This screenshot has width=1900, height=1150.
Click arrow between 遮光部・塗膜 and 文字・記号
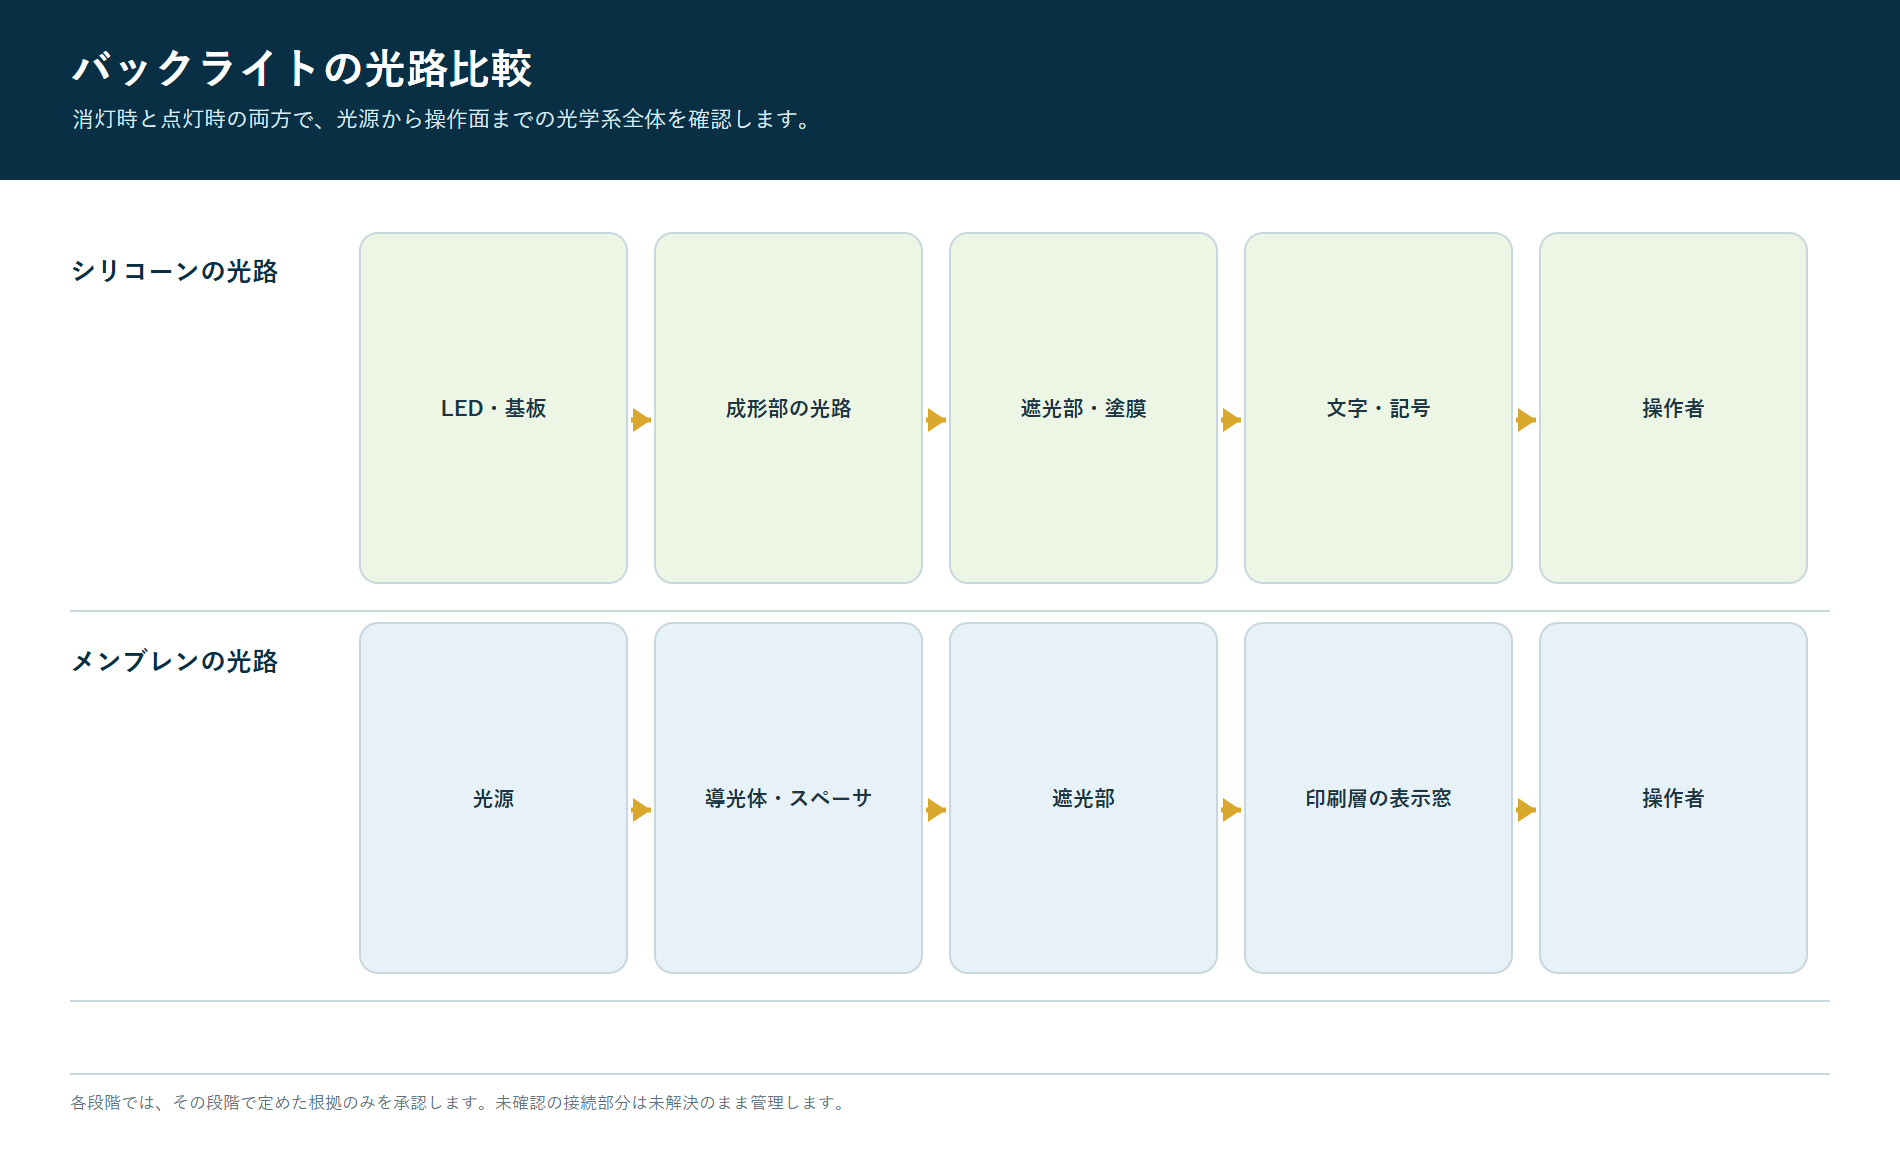[1231, 420]
